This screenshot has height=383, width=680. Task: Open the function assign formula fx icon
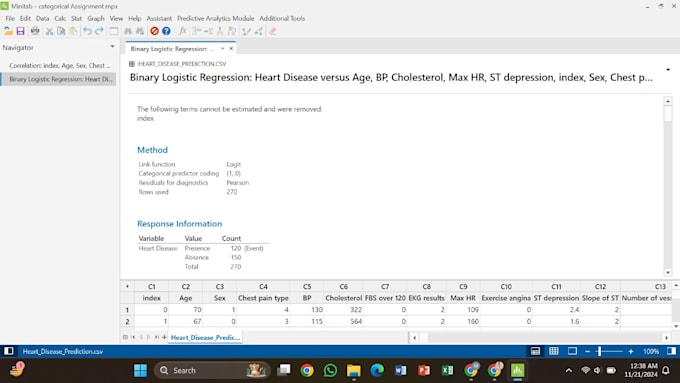pyautogui.click(x=183, y=31)
